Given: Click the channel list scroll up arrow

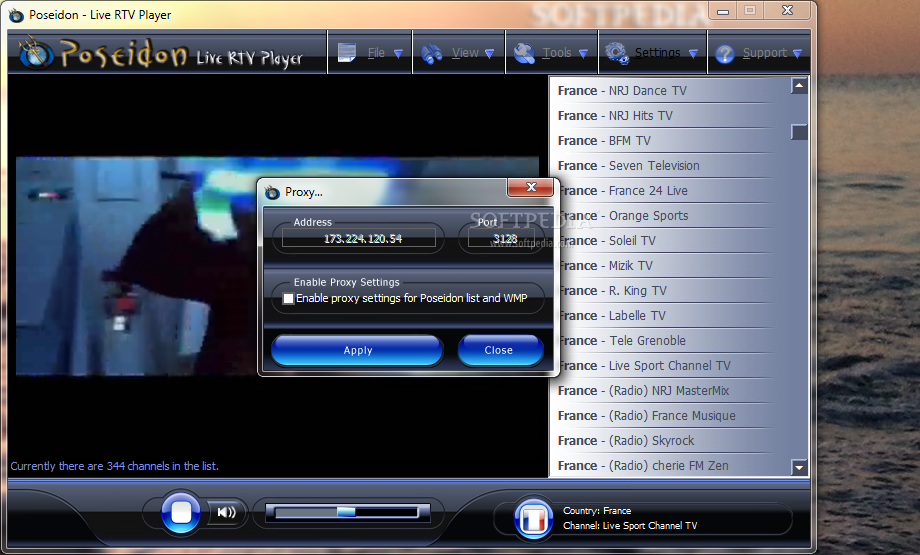Looking at the screenshot, I should (x=799, y=86).
